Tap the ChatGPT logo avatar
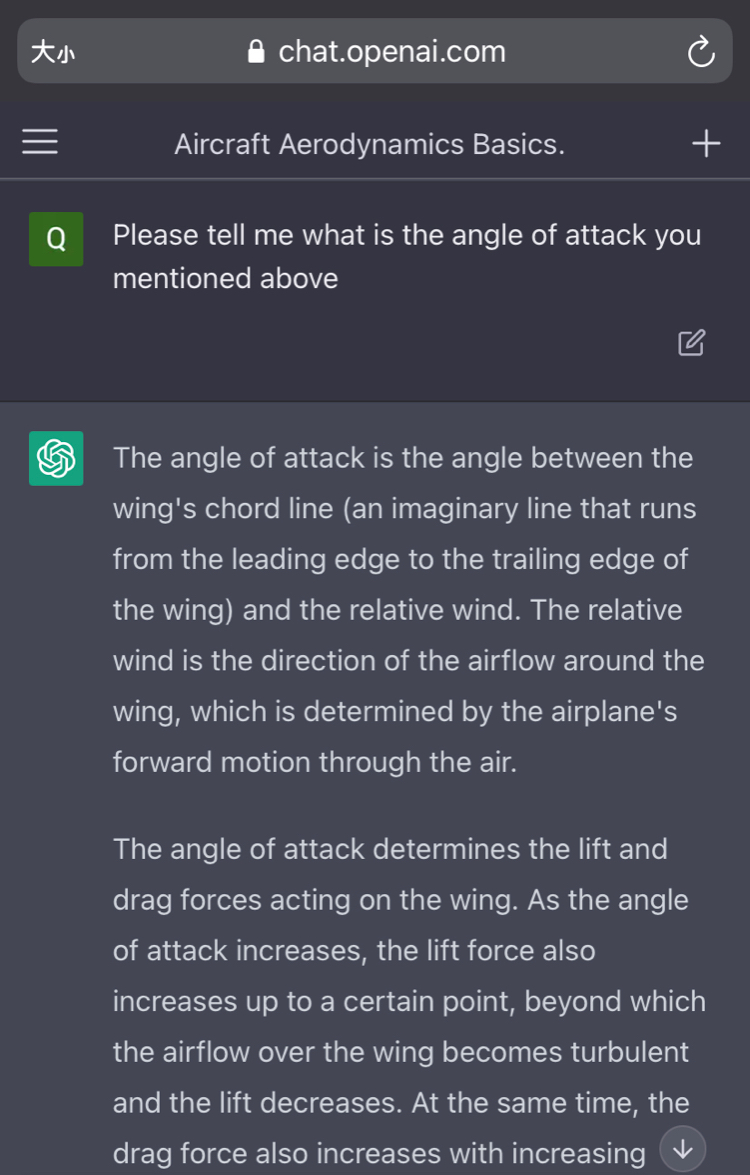The height and width of the screenshot is (1175, 750). point(56,458)
